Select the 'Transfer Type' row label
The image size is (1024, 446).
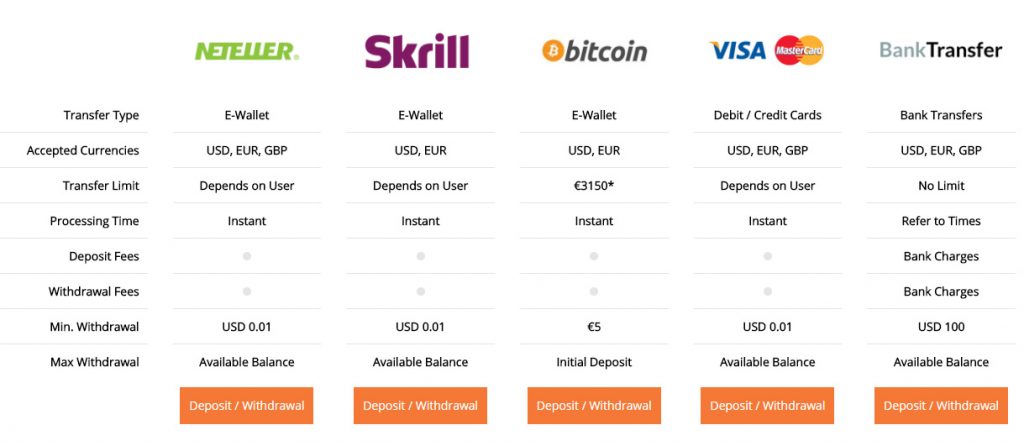(x=101, y=115)
